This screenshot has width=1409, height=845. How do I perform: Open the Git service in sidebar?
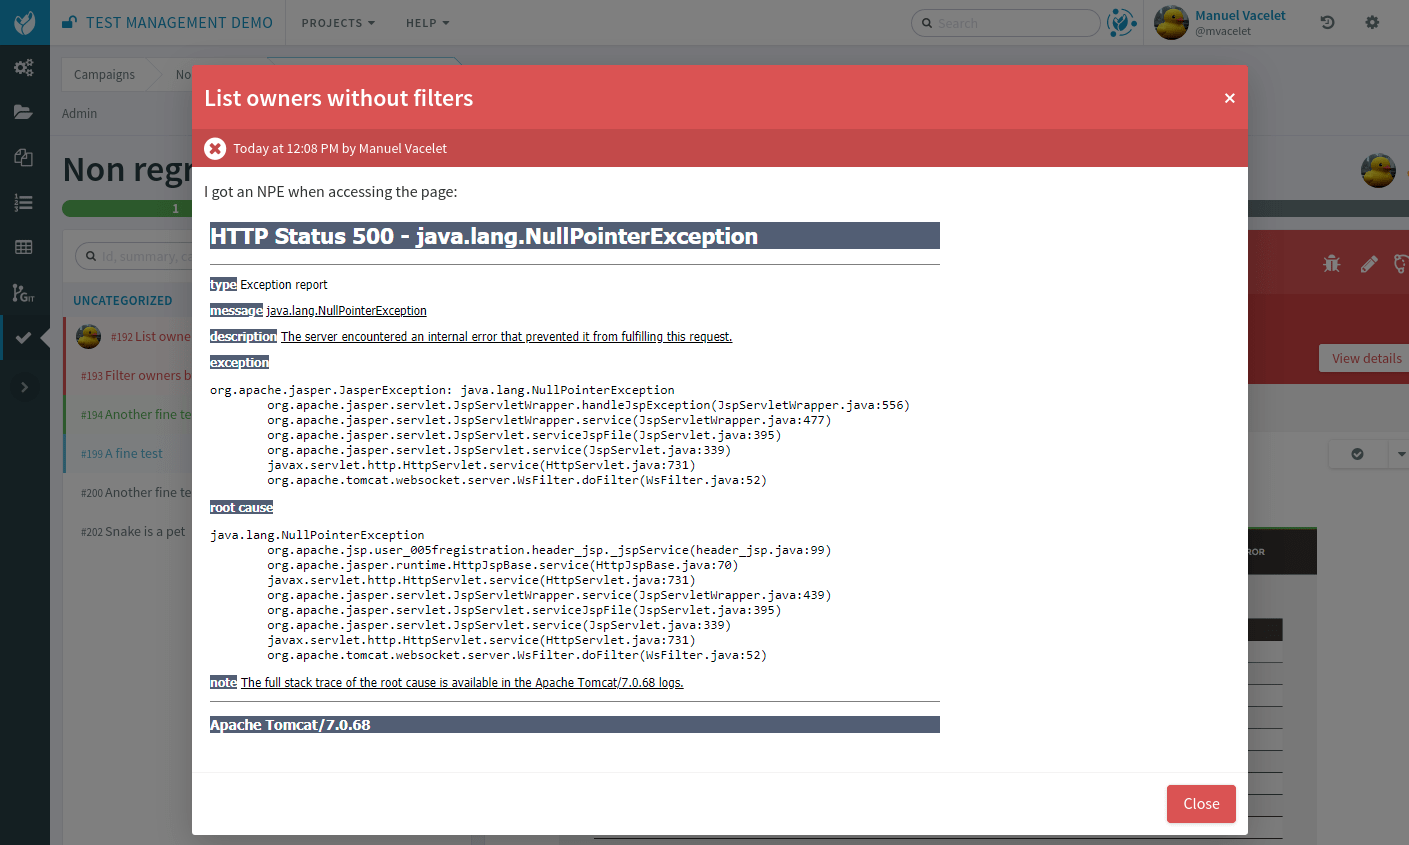[x=24, y=293]
